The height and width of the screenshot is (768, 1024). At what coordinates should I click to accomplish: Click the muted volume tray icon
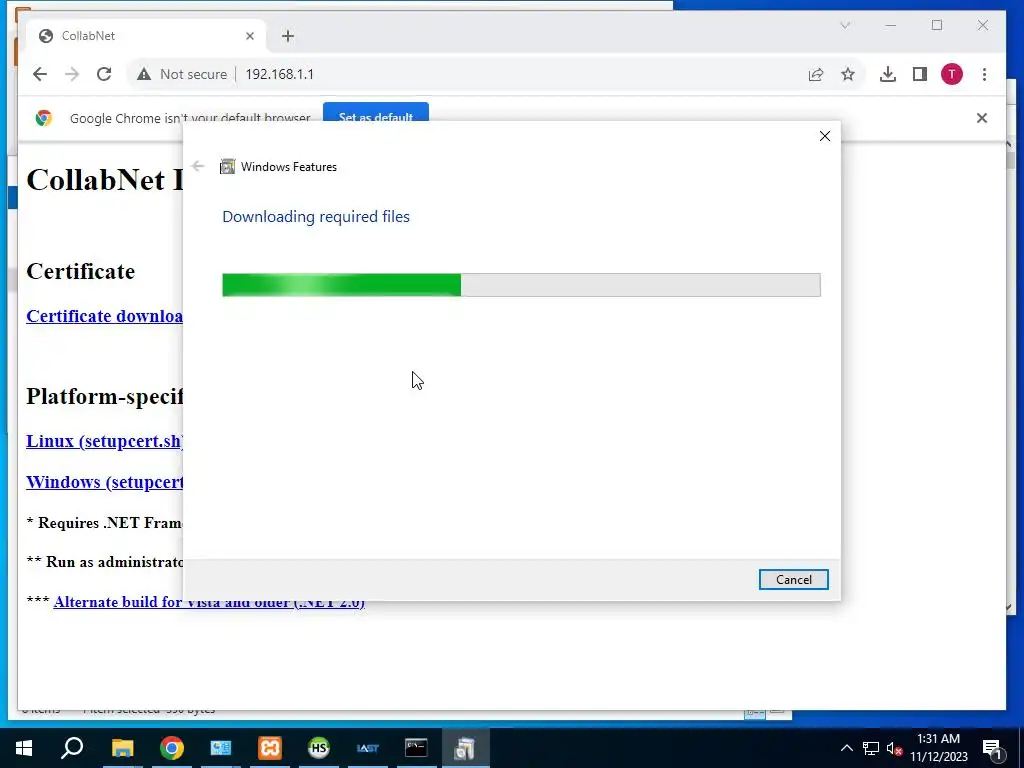click(x=895, y=748)
